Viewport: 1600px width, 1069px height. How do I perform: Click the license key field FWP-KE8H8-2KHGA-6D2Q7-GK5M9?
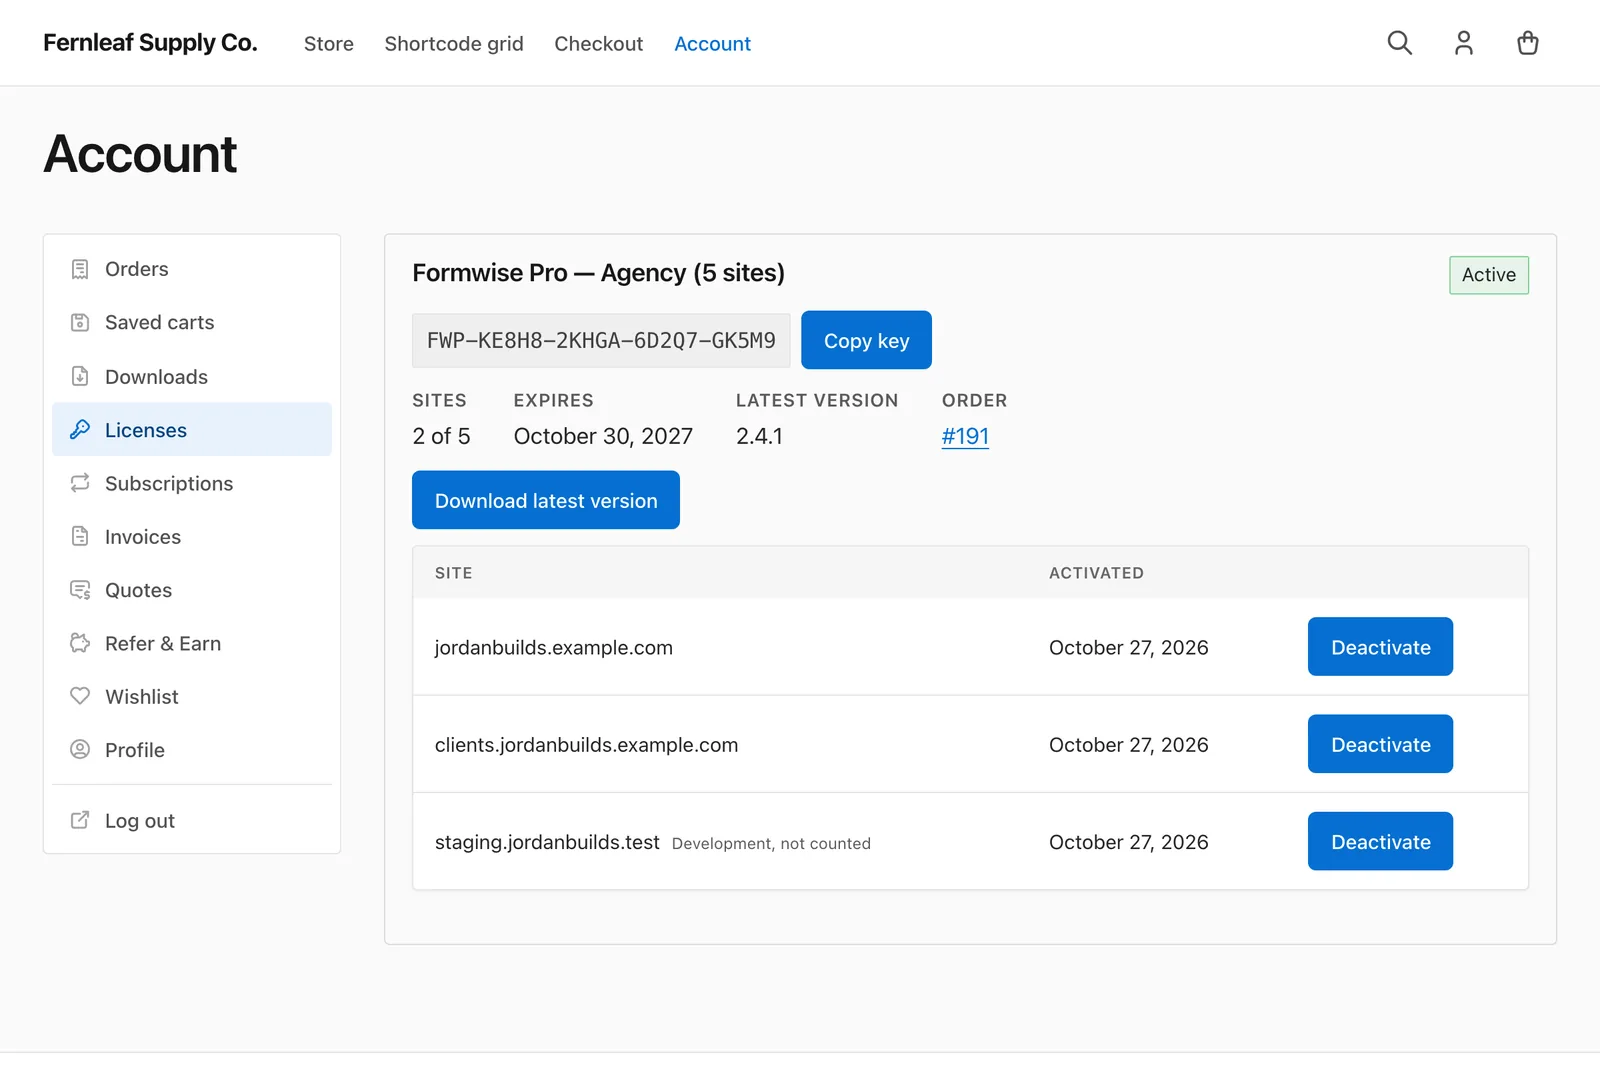601,340
